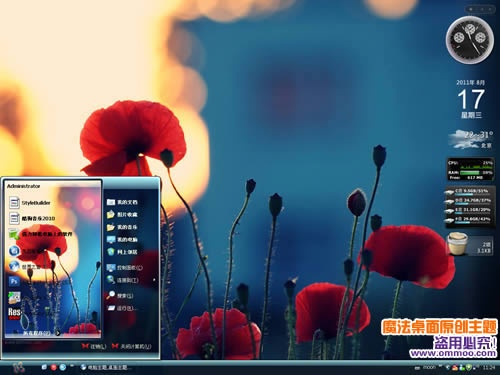Viewport: 500px width, 375px height.
Task: Click the Start button on taskbar
Action: click(x=19, y=367)
